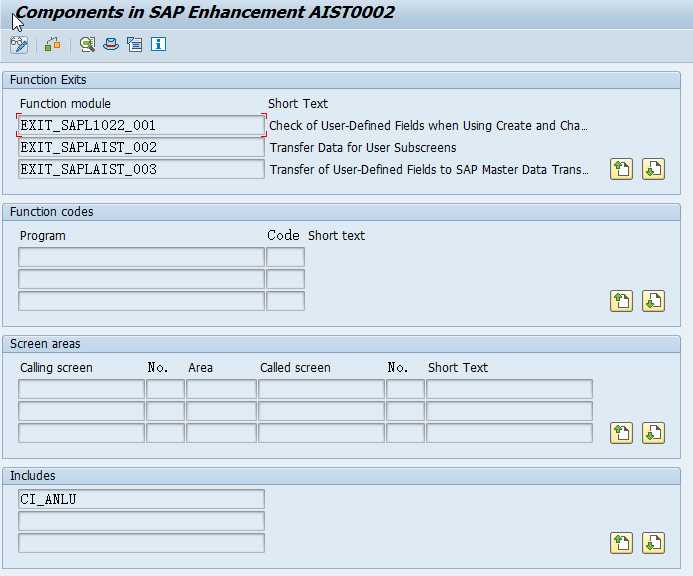The height and width of the screenshot is (576, 693).
Task: Click the first row Screen areas Short Text field
Action: (x=509, y=389)
